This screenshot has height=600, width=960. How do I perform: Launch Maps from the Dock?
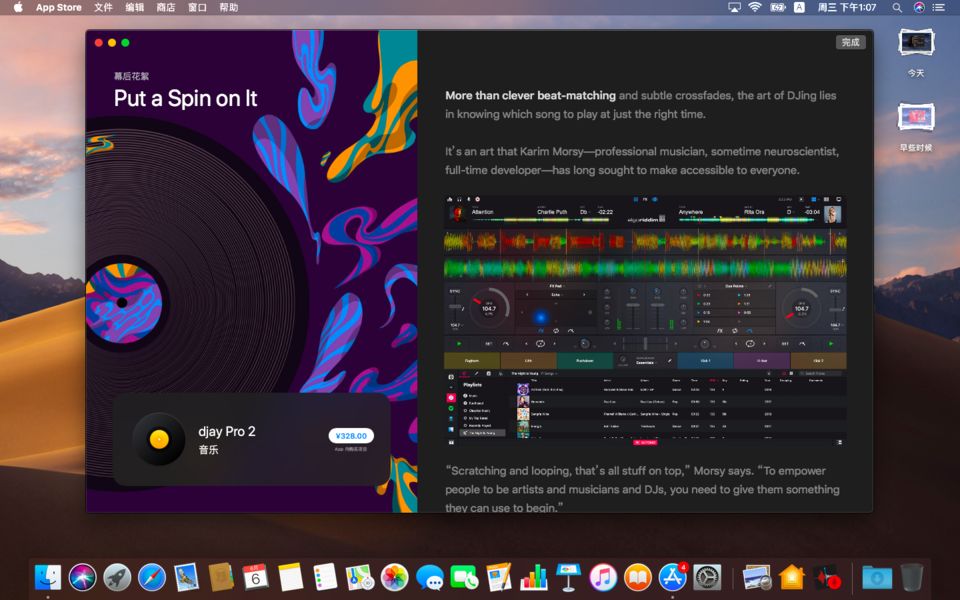[x=359, y=577]
